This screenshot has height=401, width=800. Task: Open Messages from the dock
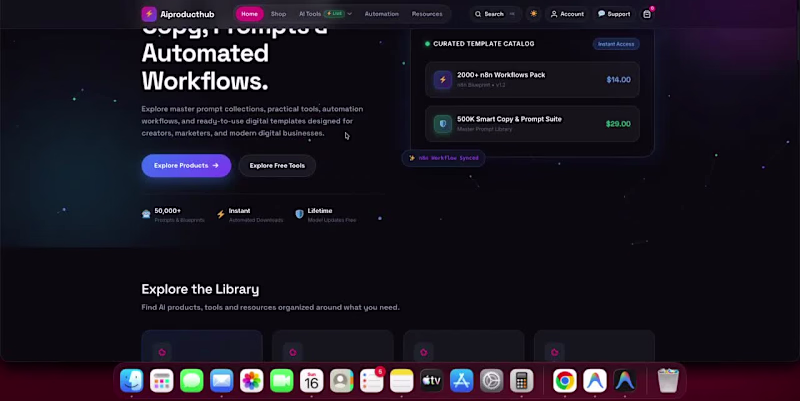[x=192, y=381]
